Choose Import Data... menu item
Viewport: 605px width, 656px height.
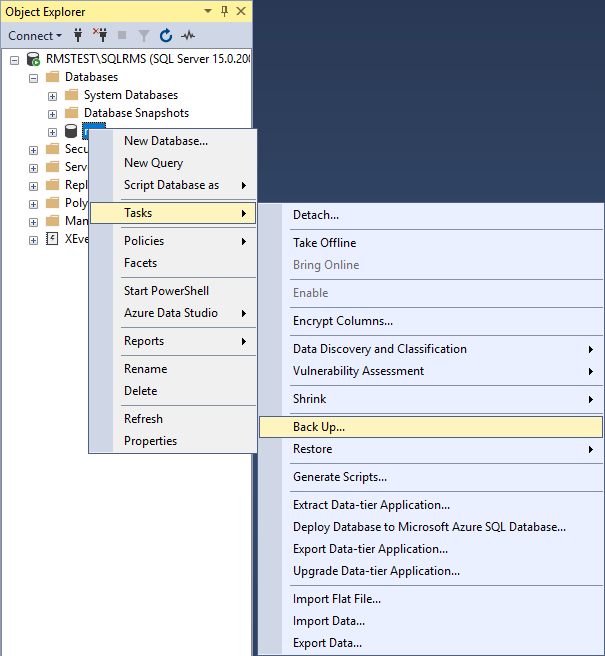(x=431, y=621)
